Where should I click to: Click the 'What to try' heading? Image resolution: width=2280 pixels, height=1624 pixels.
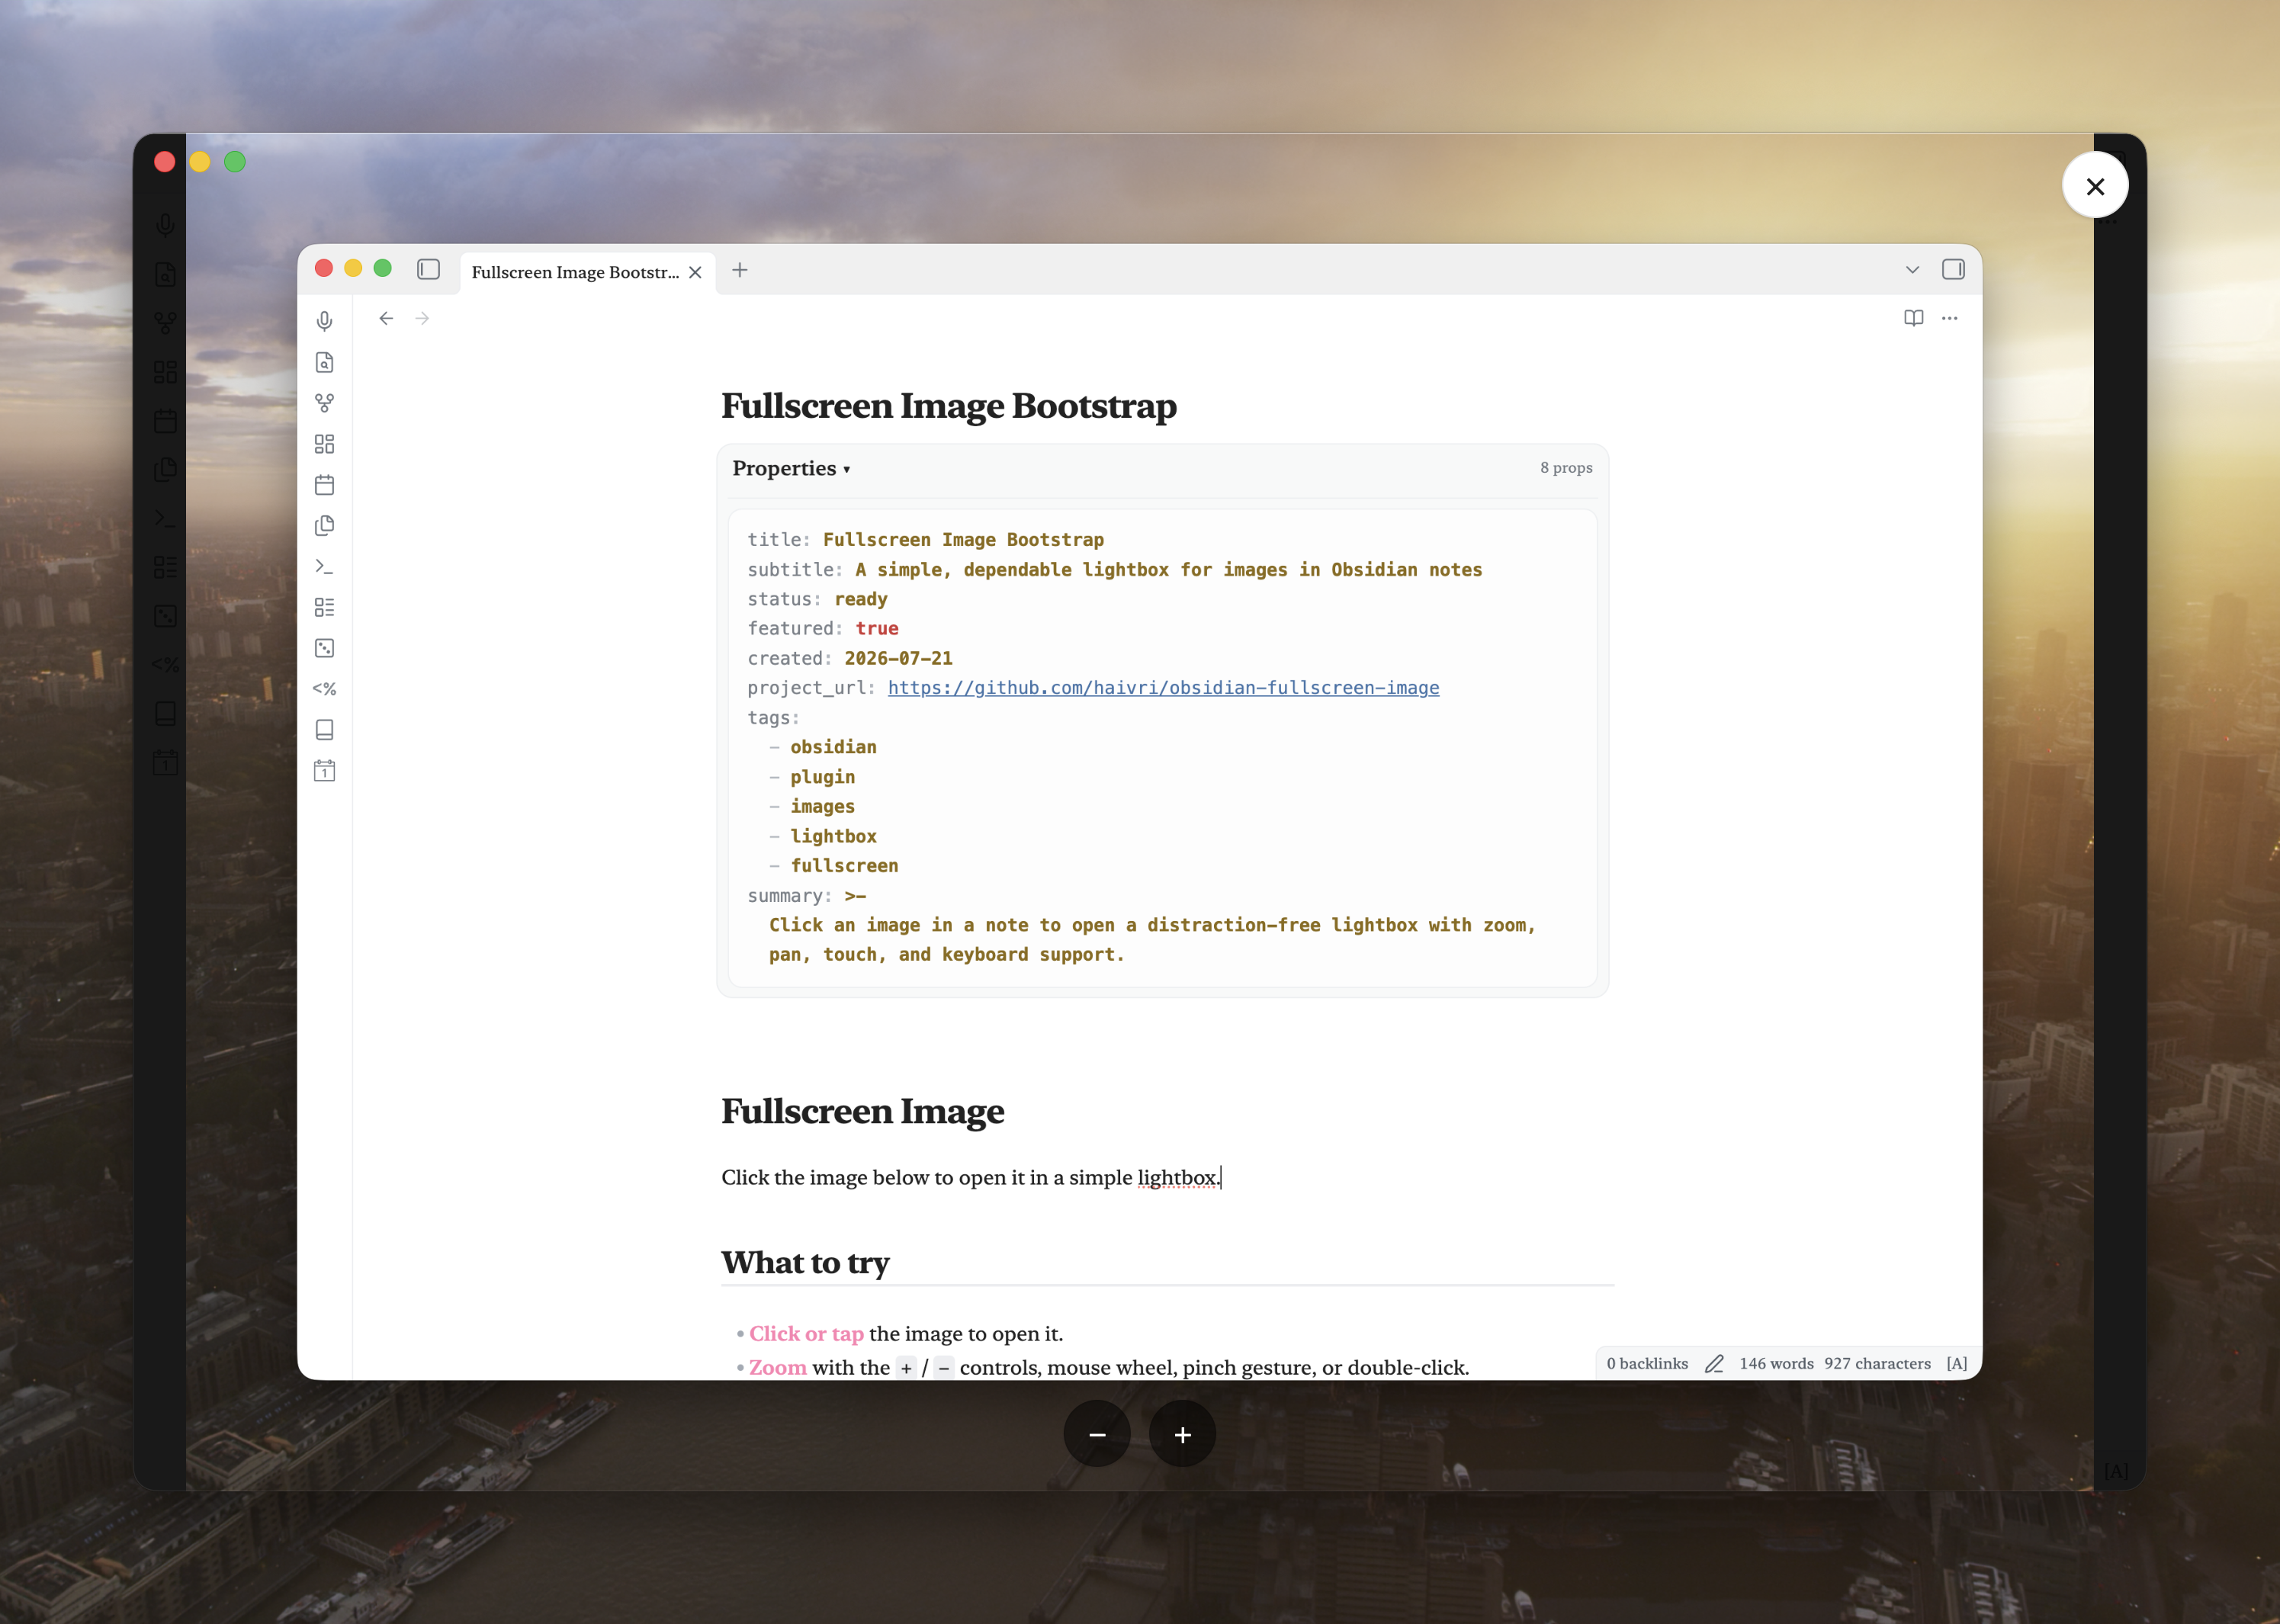[805, 1262]
